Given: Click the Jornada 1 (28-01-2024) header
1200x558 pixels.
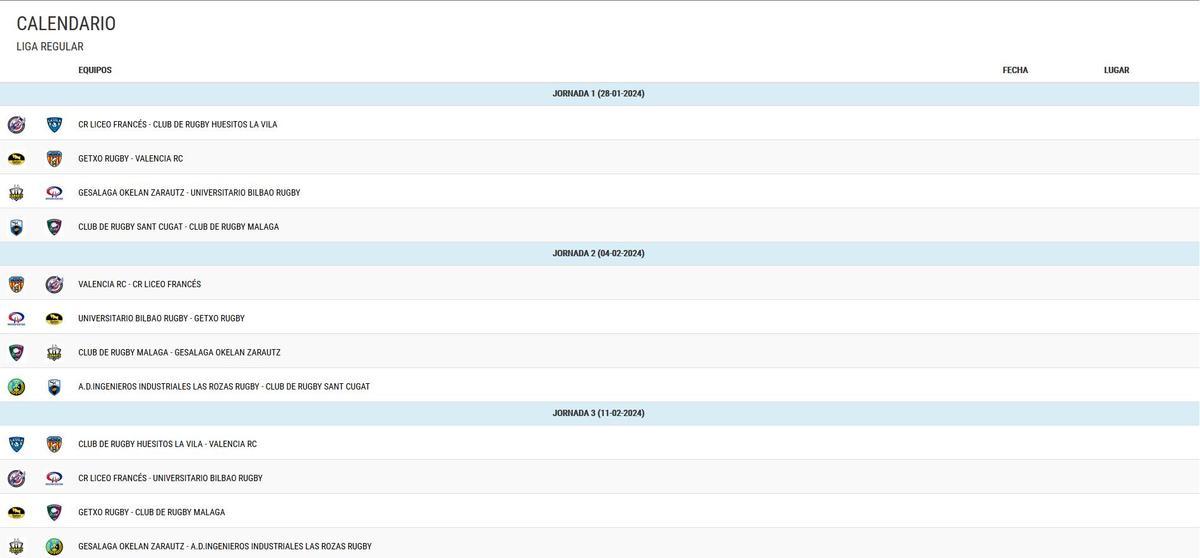Looking at the screenshot, I should coord(598,94).
